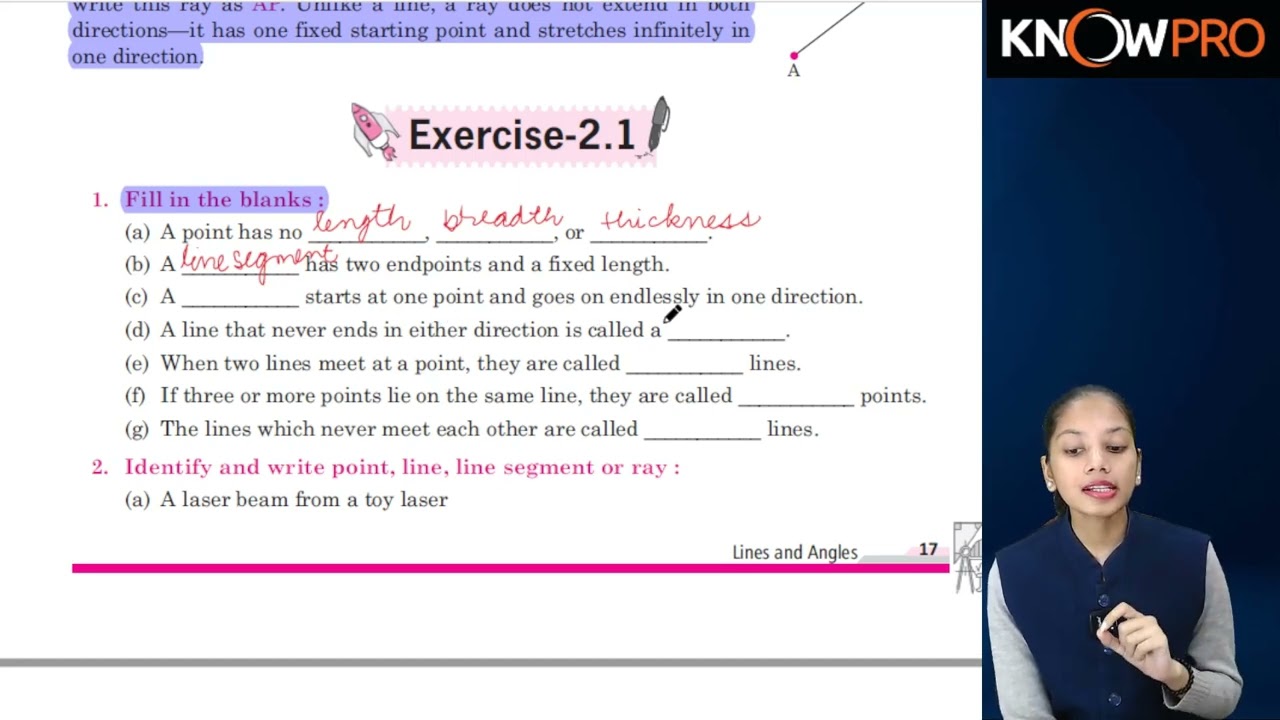Click point A on the ray diagram

click(794, 56)
